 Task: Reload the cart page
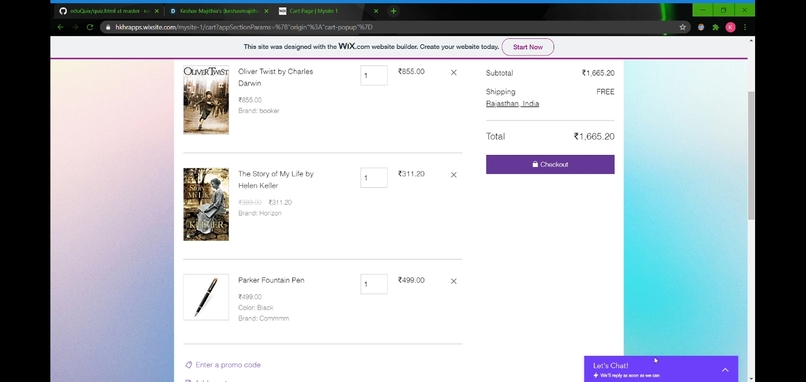tap(89, 27)
